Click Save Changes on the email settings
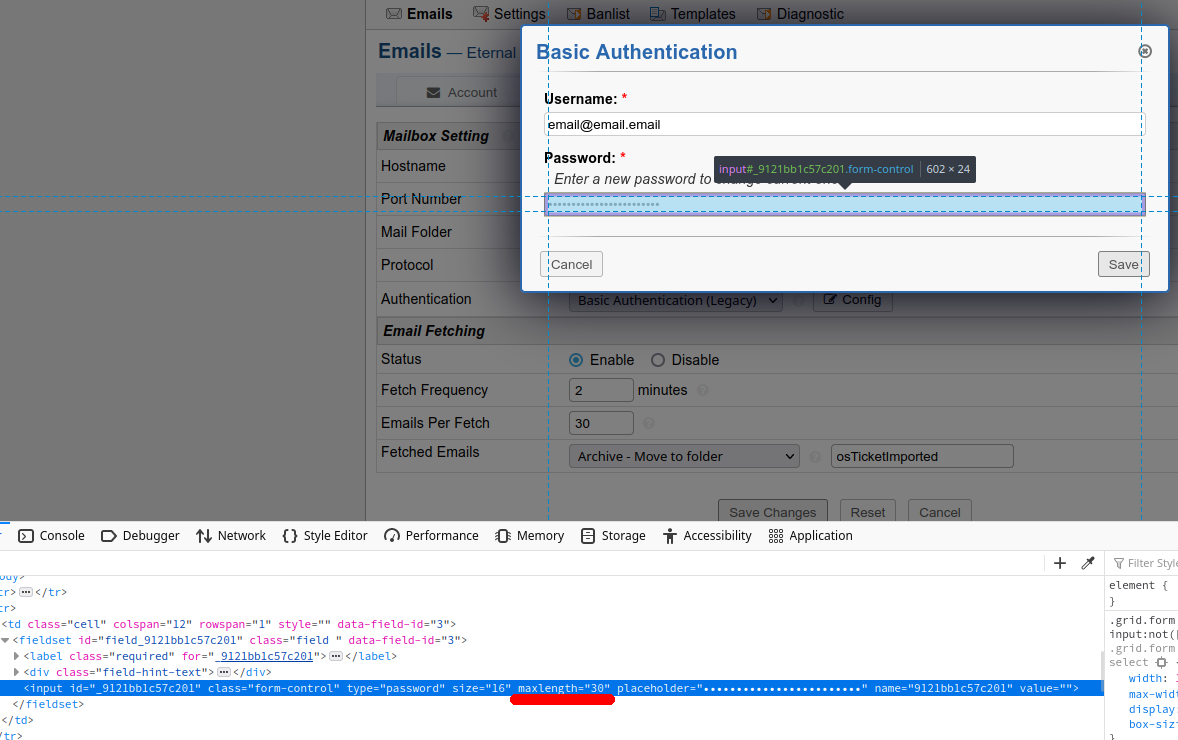Screen dimensions: 1178x740 click(x=772, y=511)
